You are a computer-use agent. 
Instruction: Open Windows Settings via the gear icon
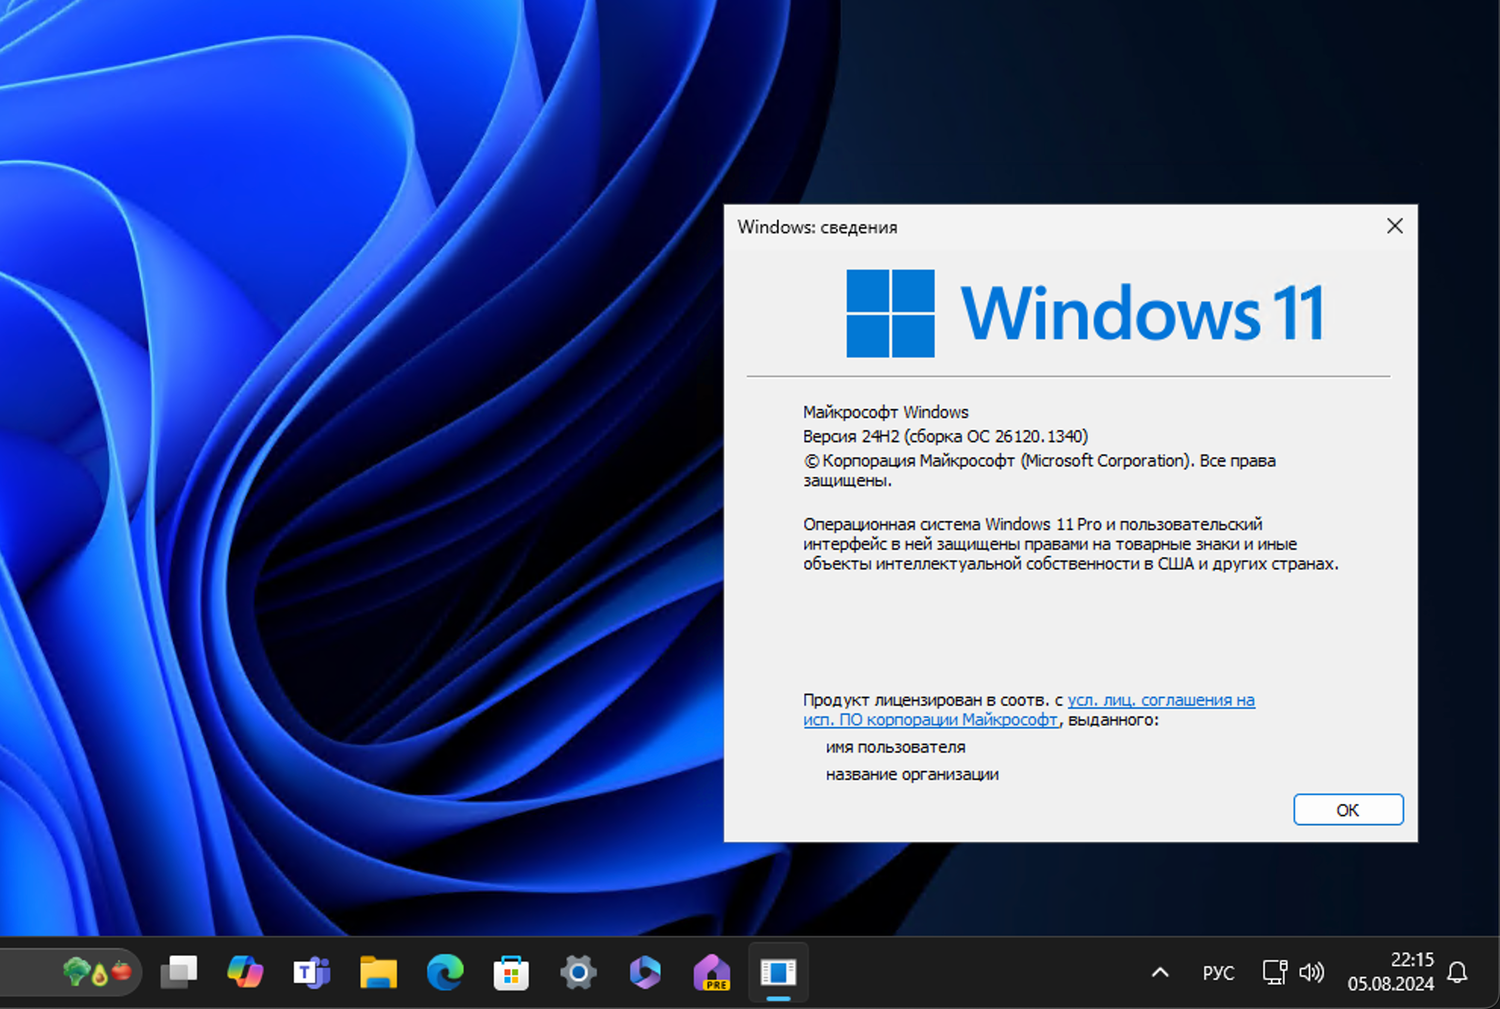[578, 971]
